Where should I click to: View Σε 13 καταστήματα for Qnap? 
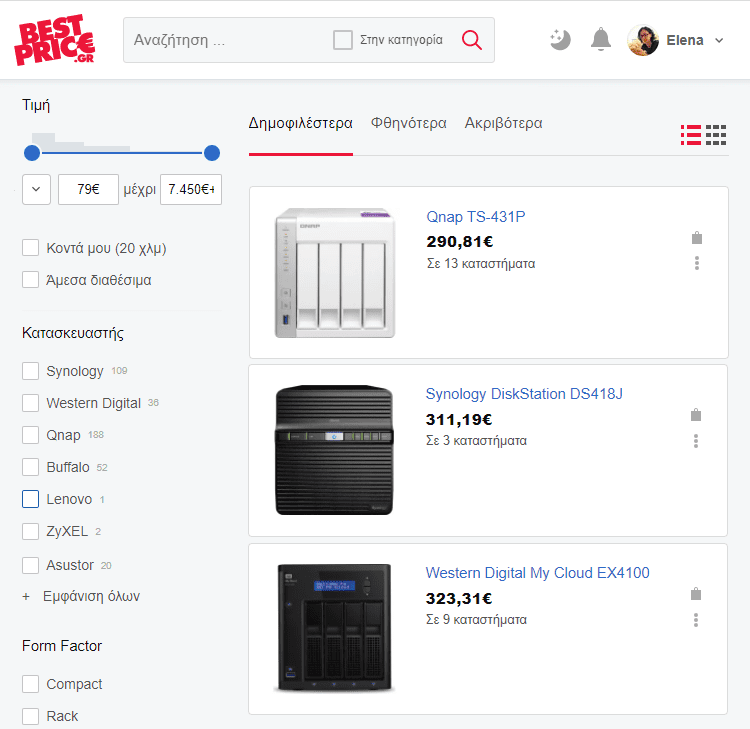481,264
